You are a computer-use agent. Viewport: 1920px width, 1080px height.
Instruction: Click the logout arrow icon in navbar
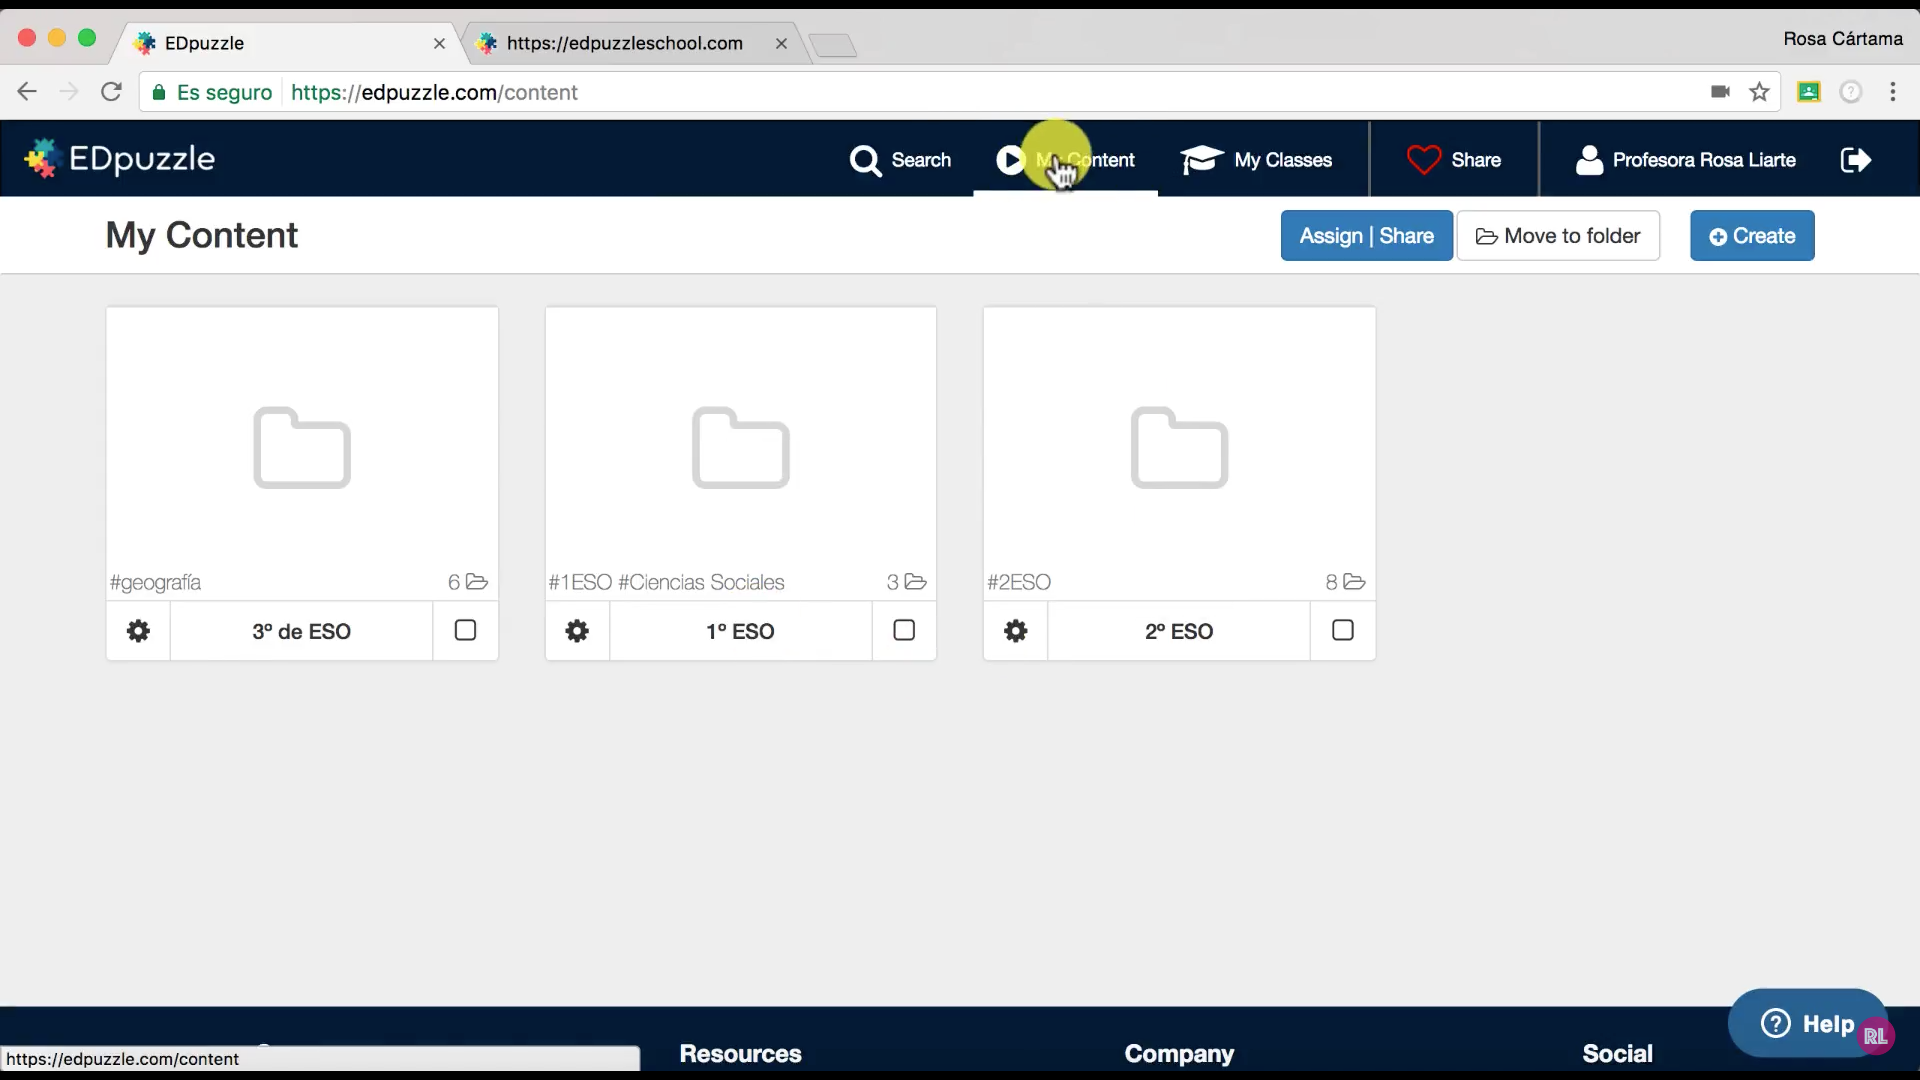pyautogui.click(x=1855, y=160)
